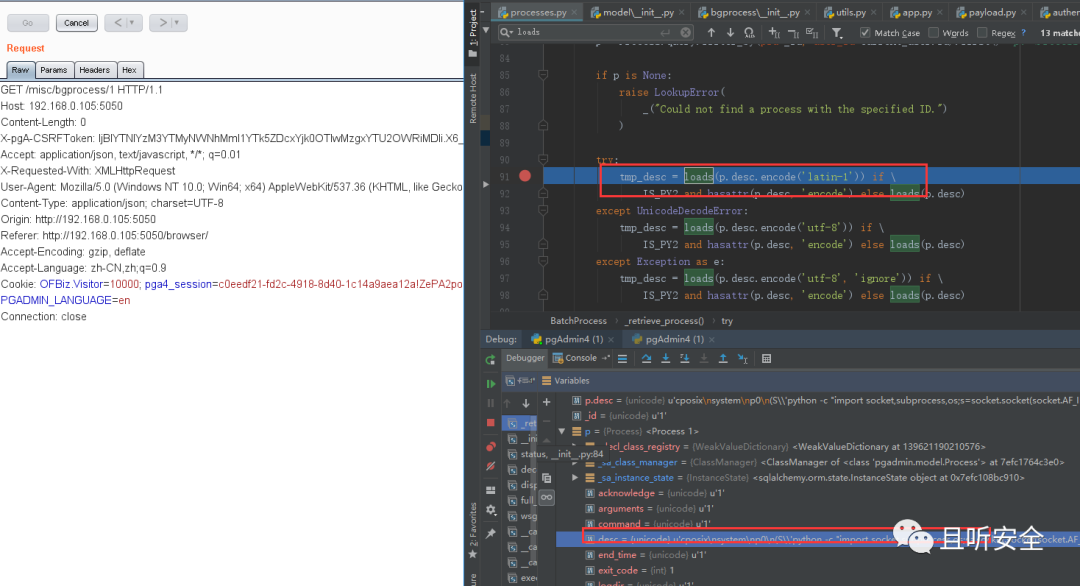Click the Rerun debug session icon
This screenshot has height=586, width=1080.
(x=490, y=359)
